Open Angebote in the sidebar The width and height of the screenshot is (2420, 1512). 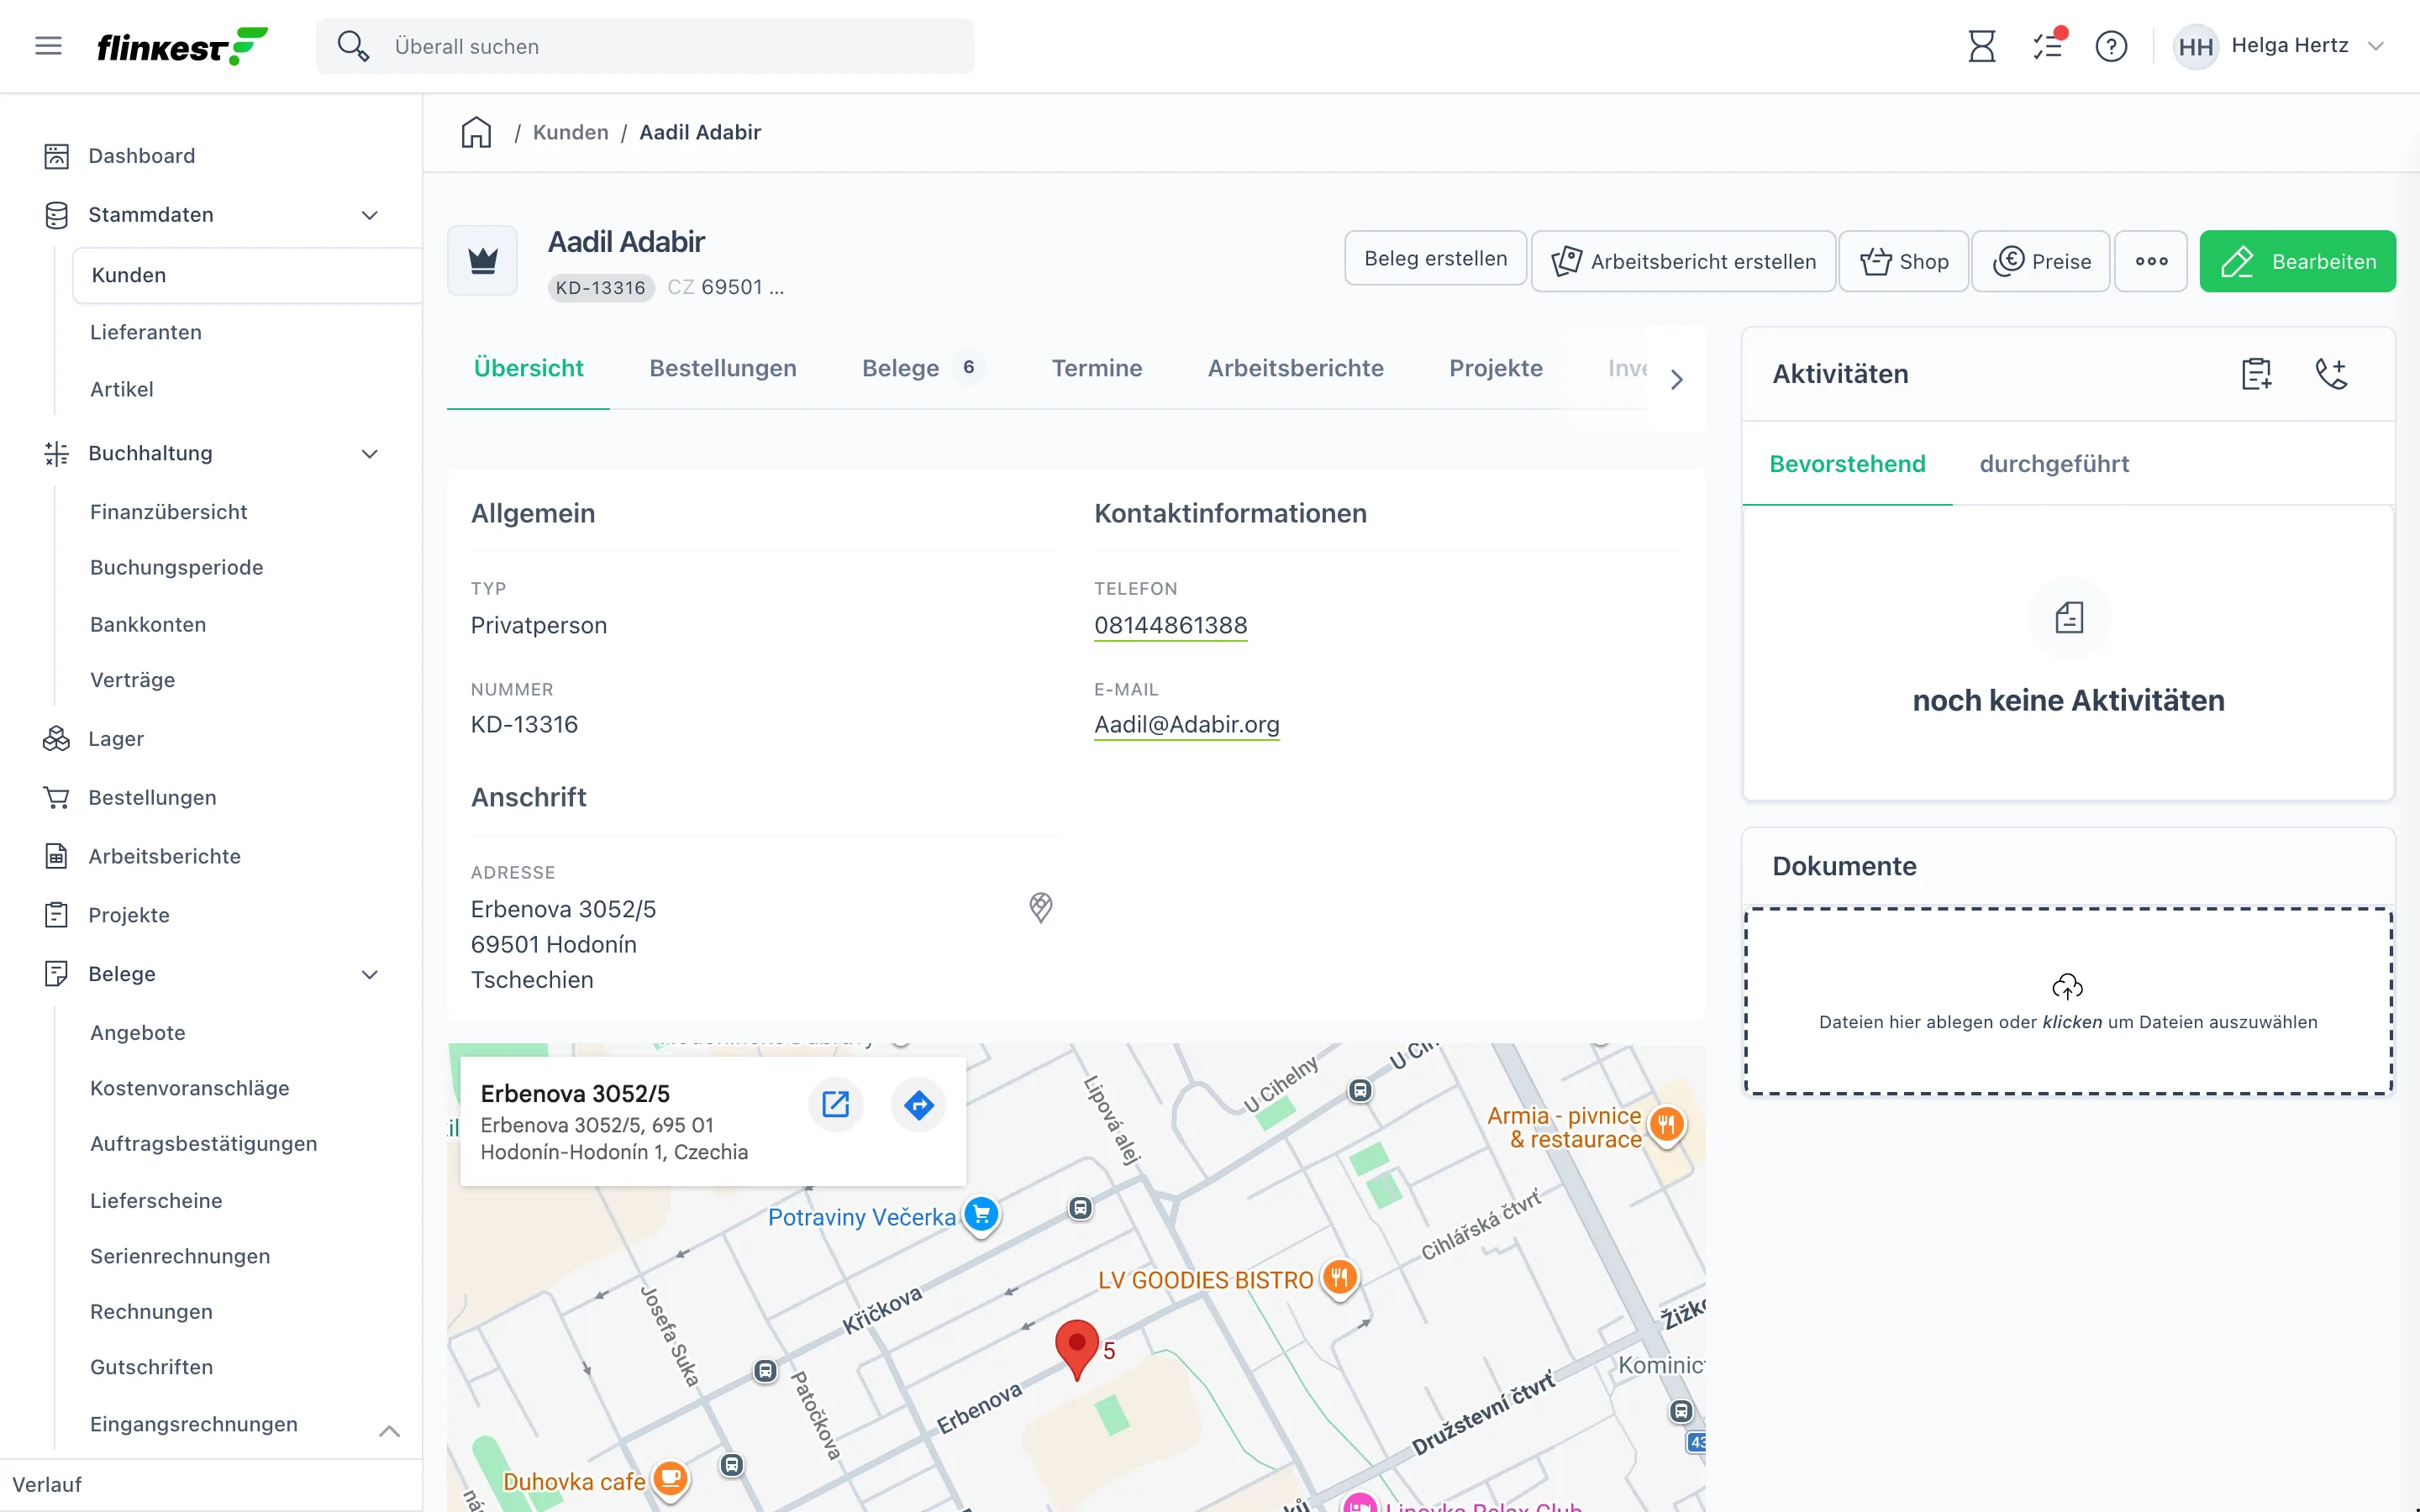tap(138, 1032)
